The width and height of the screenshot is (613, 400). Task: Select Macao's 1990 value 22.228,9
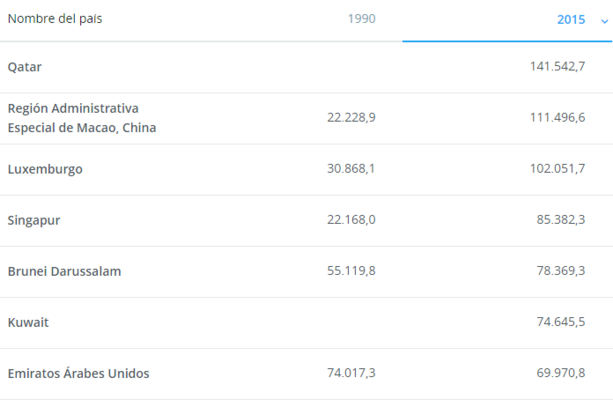(351, 118)
